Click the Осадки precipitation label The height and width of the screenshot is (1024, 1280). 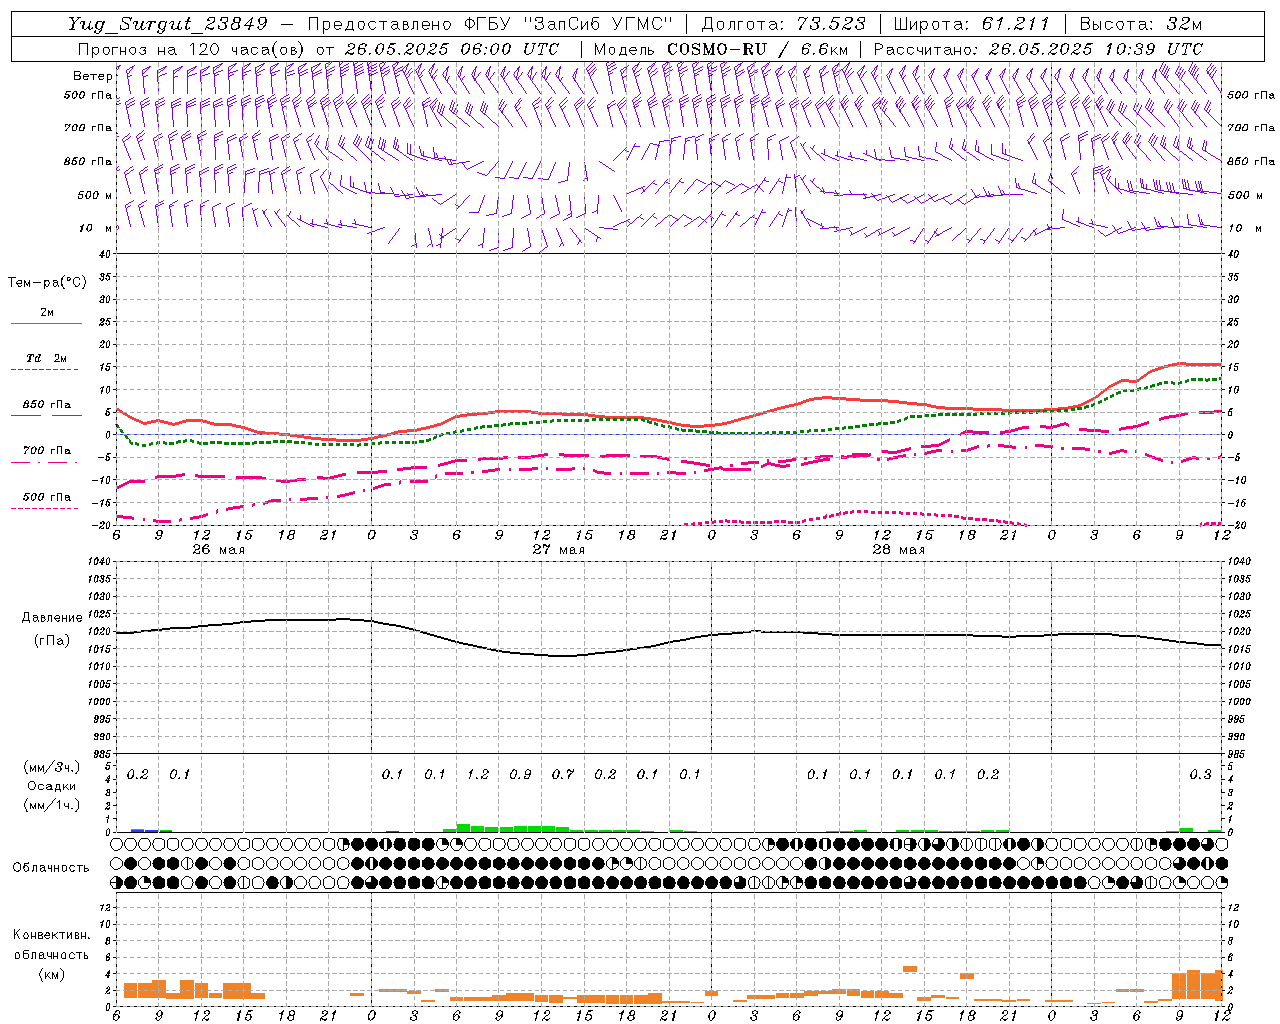click(51, 786)
